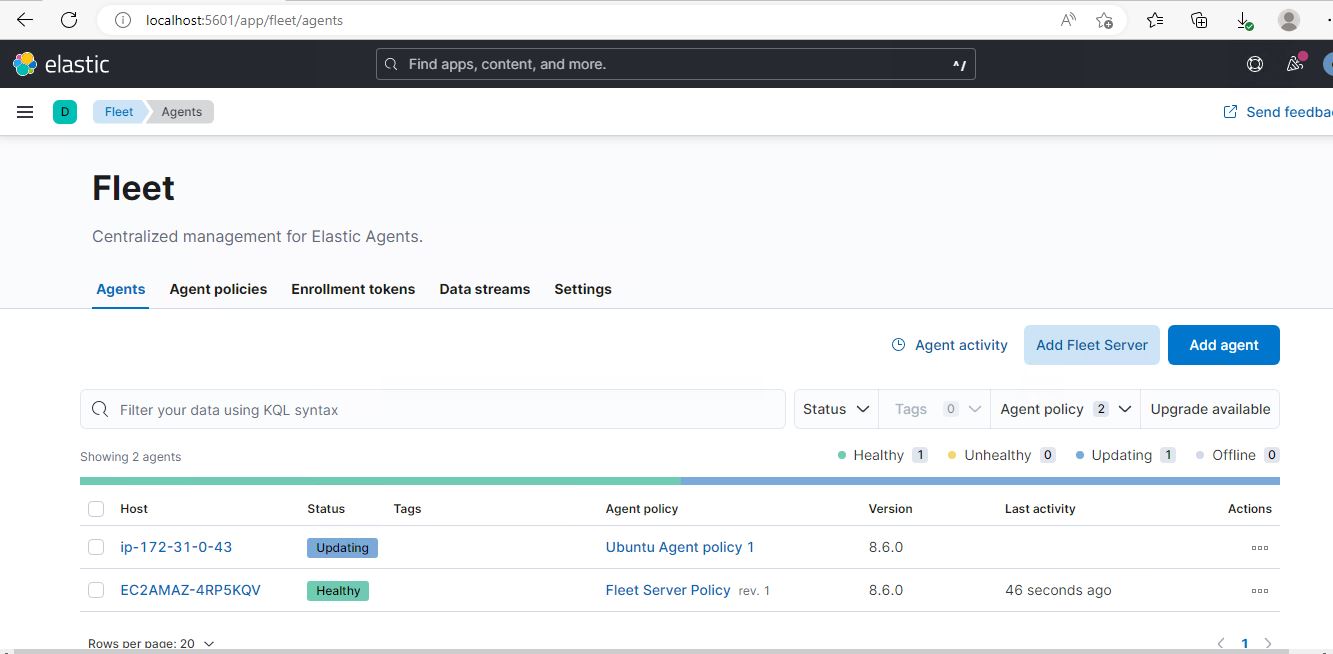Image resolution: width=1333 pixels, height=654 pixels.
Task: Open the Data streams tab
Action: click(484, 289)
